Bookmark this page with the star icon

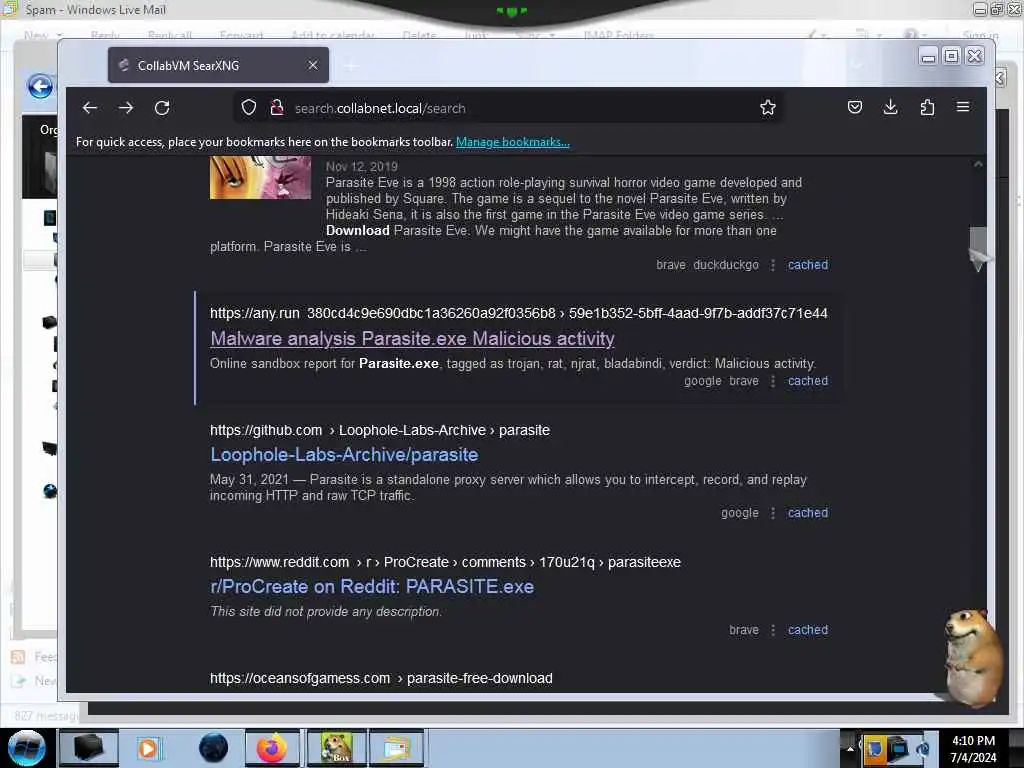(768, 108)
